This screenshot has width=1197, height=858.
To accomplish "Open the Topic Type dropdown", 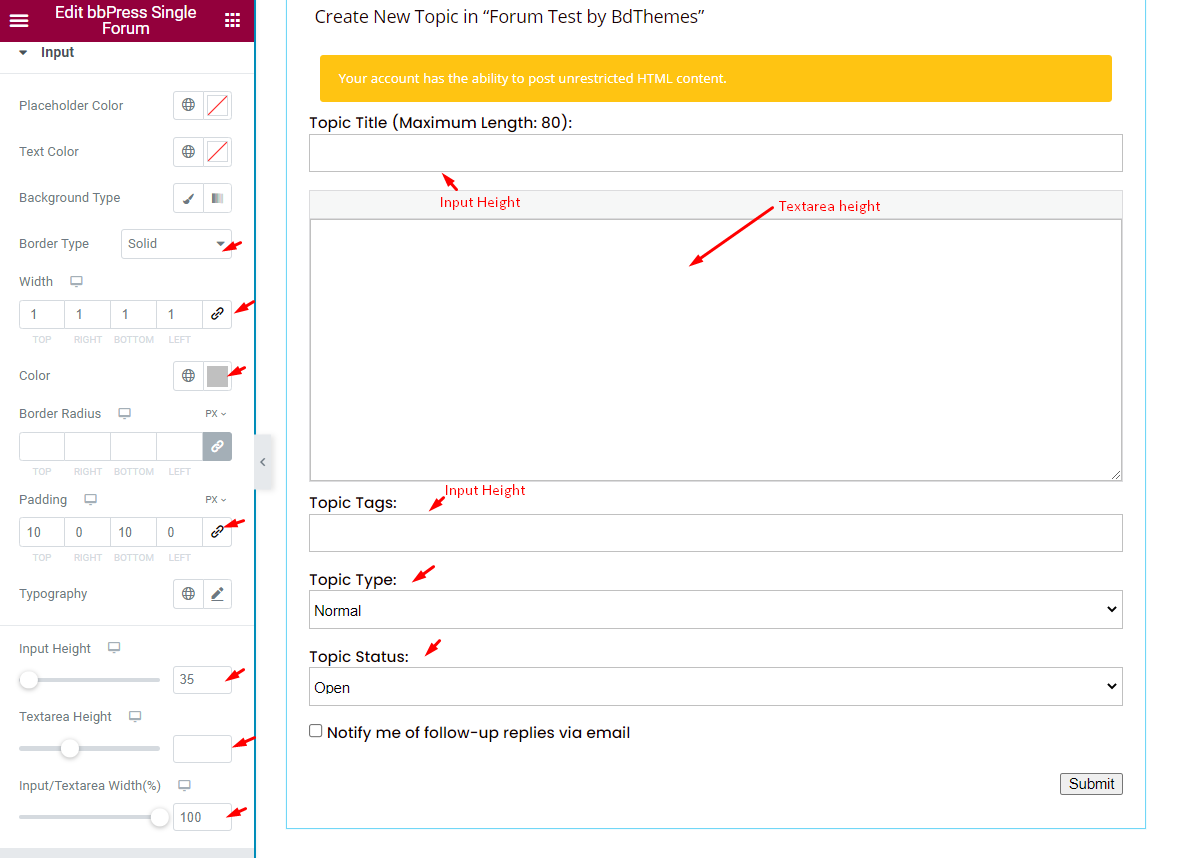I will click(715, 609).
